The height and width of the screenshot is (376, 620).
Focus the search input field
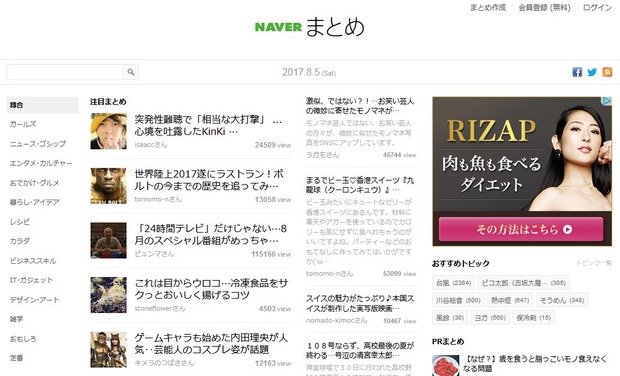tap(65, 72)
